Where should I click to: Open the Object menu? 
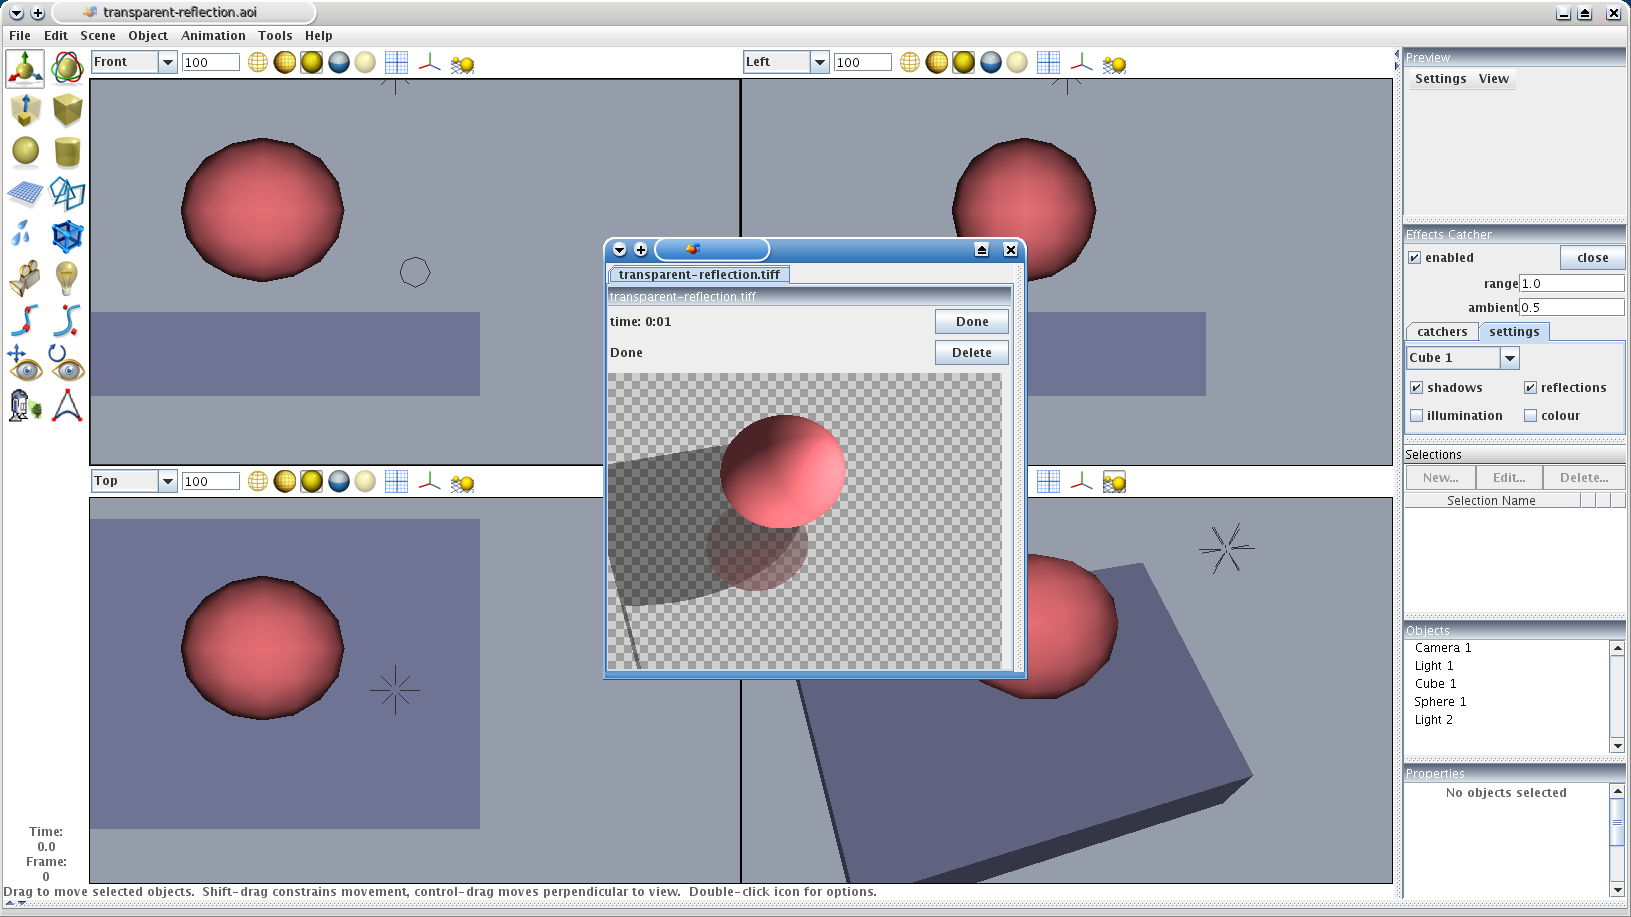148,36
